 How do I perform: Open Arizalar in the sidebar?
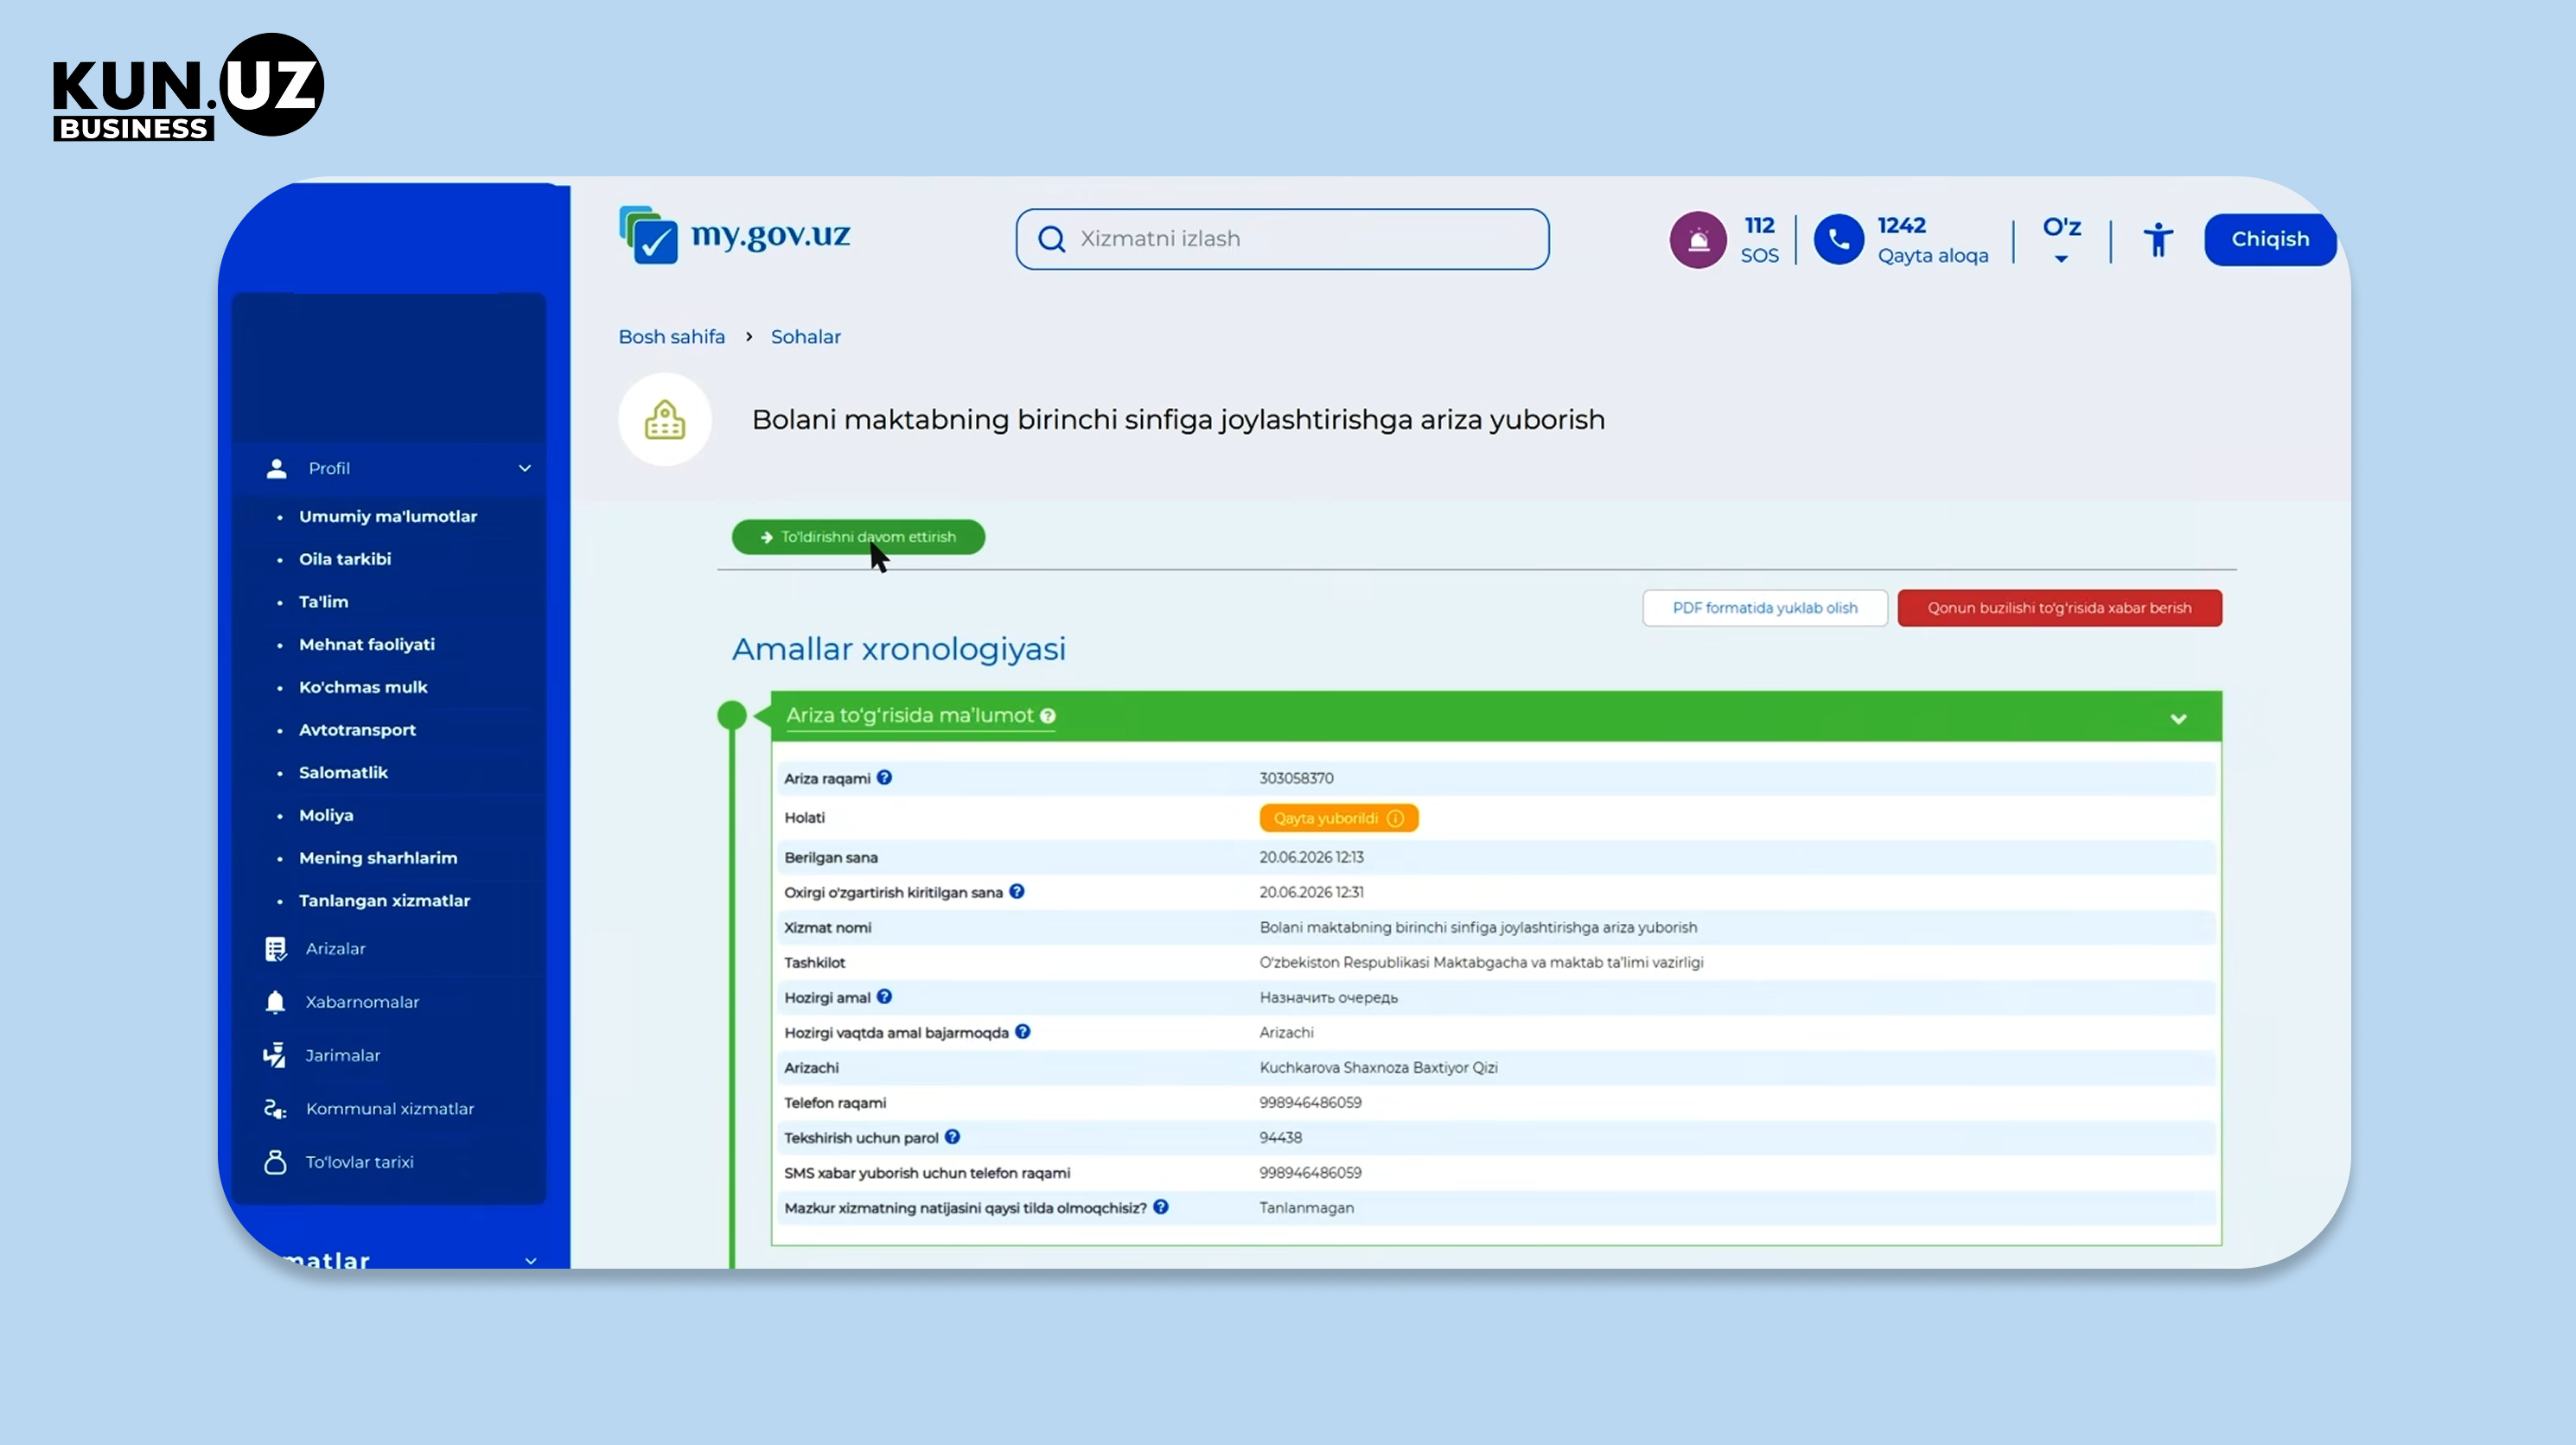(335, 948)
